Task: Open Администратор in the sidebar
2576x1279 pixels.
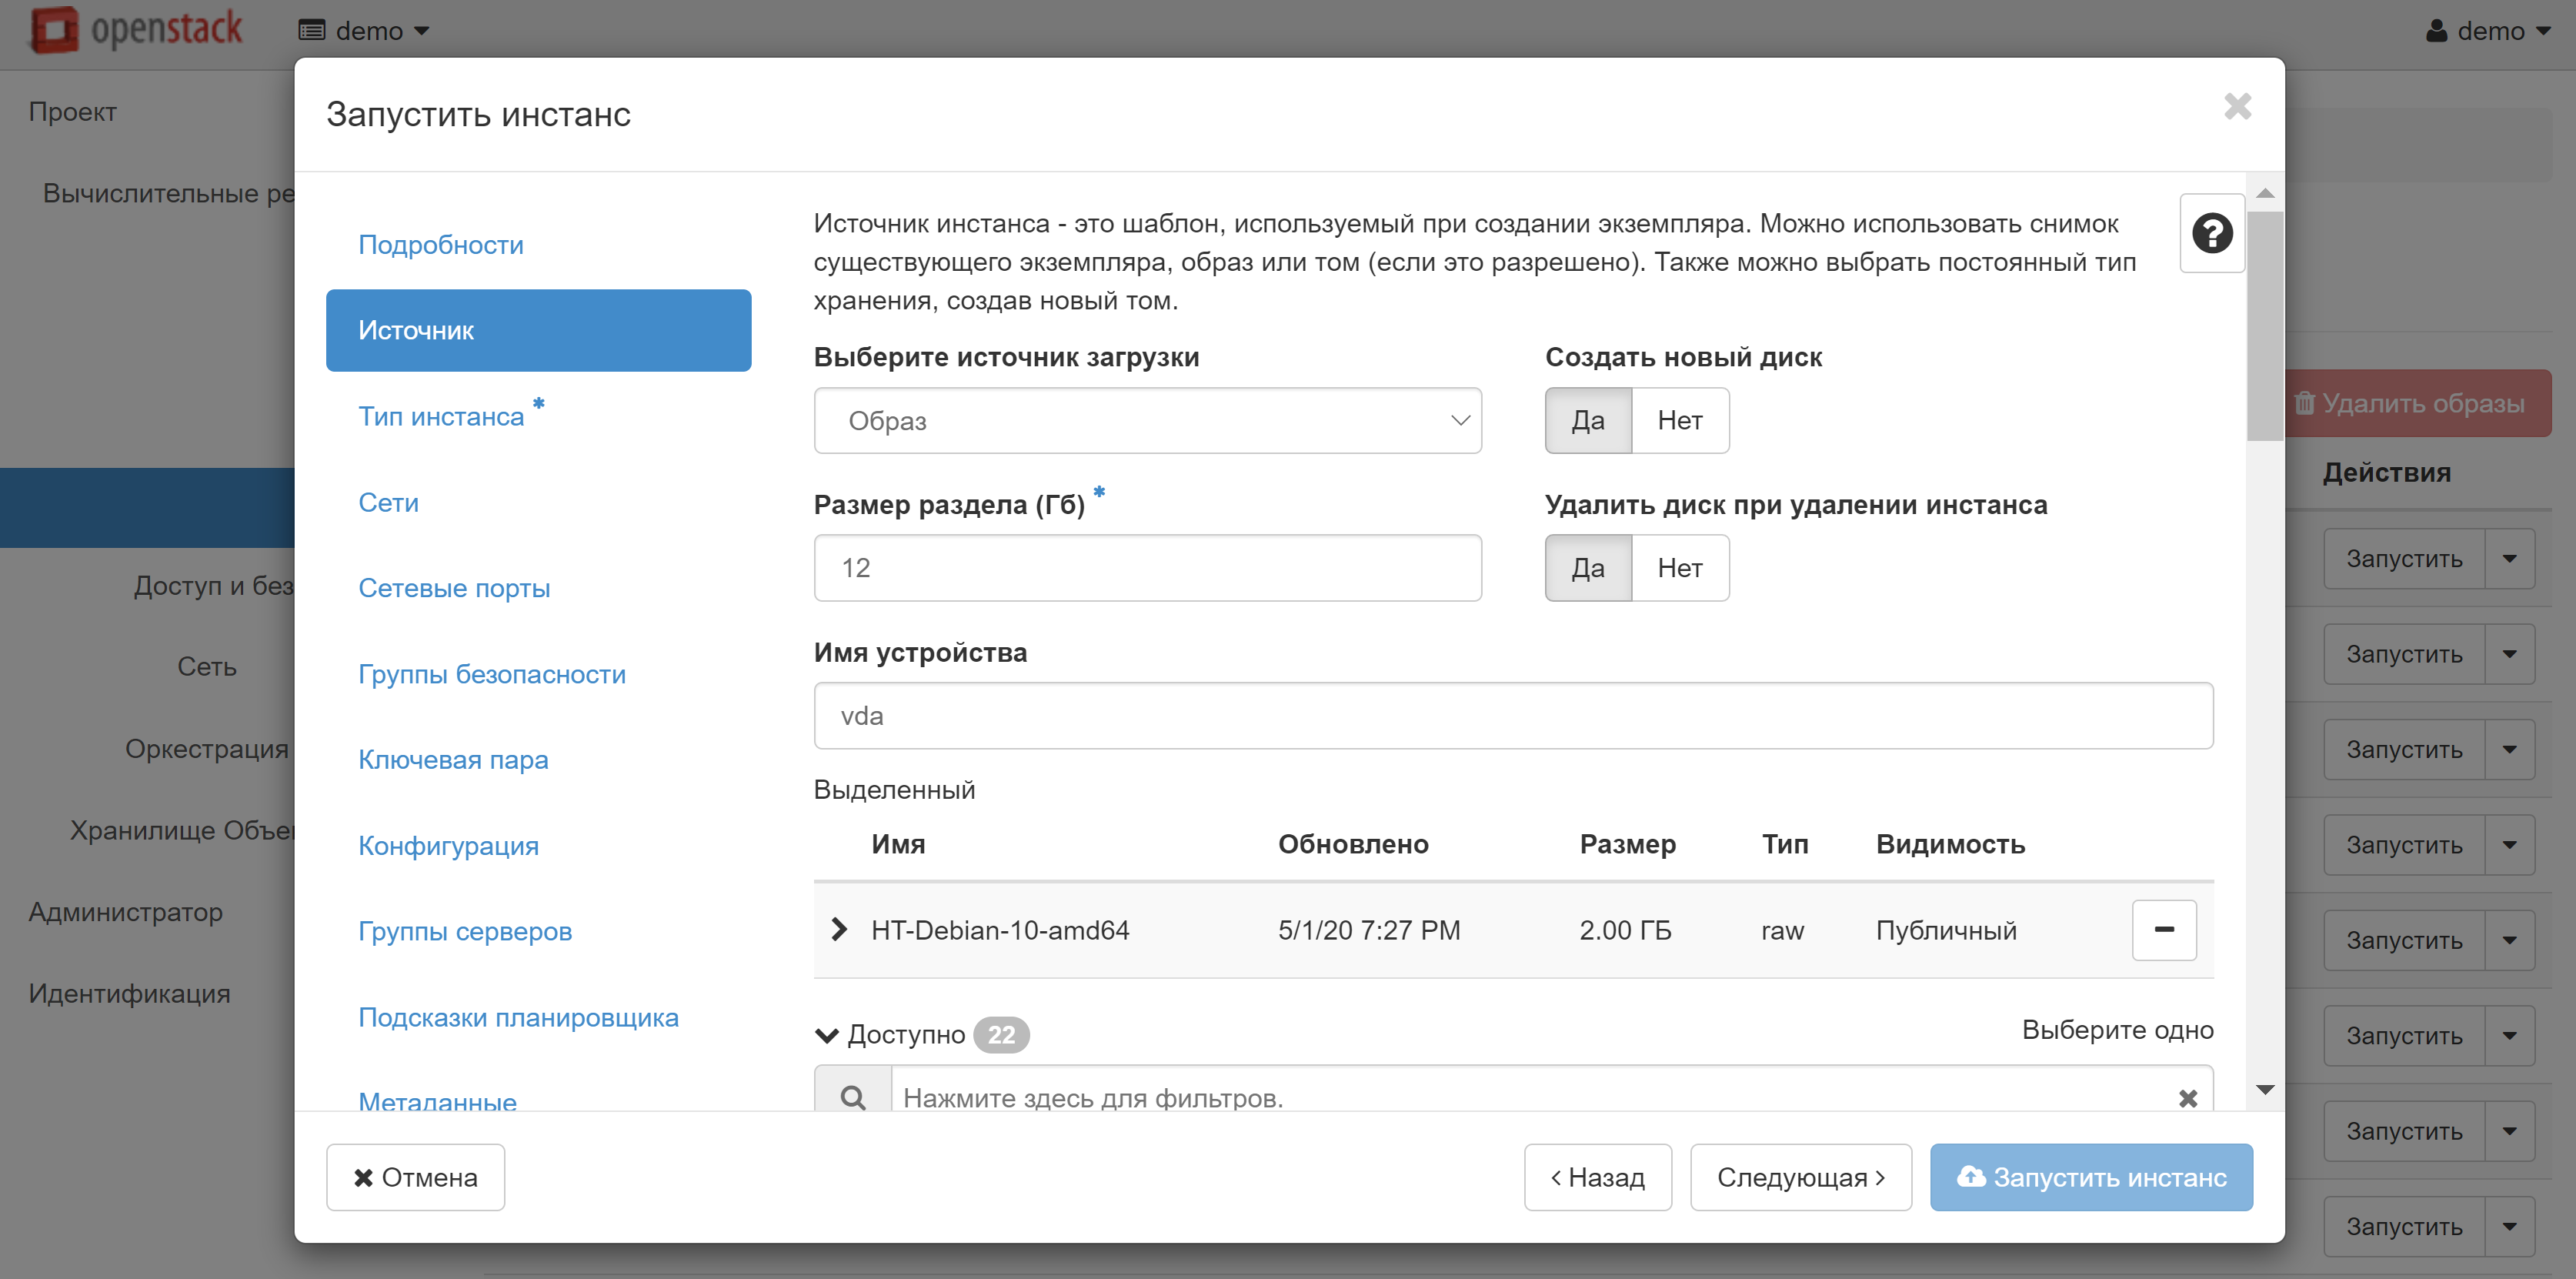Action: (126, 912)
